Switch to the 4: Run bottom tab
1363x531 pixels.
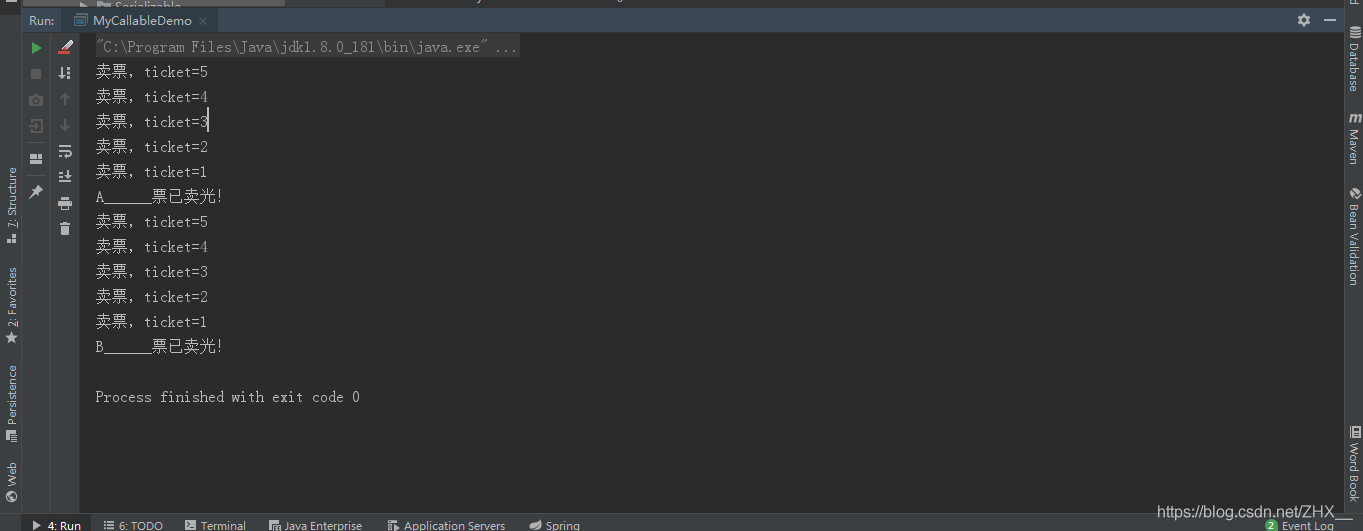57,525
